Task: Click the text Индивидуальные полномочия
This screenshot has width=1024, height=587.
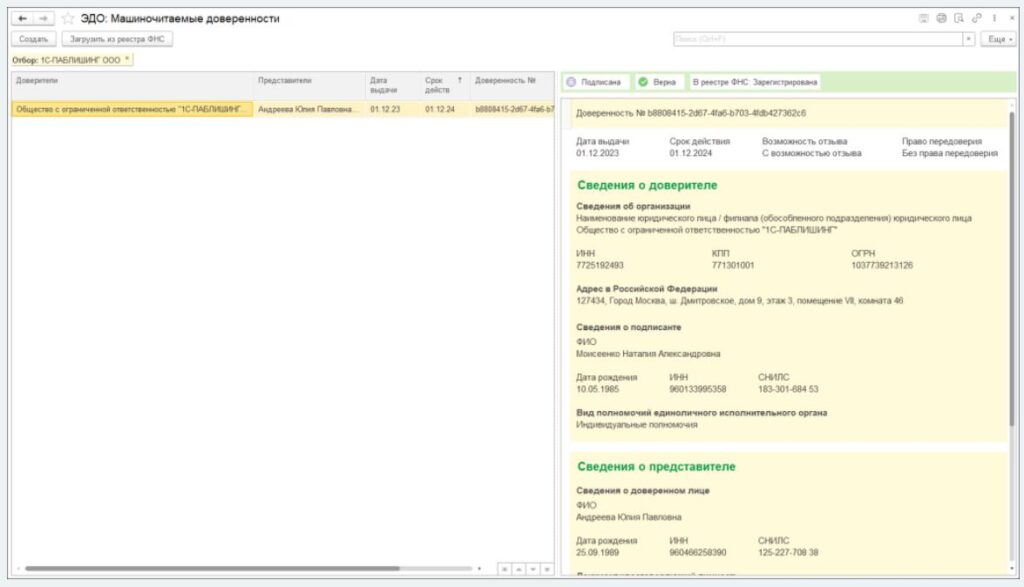Action: 637,424
